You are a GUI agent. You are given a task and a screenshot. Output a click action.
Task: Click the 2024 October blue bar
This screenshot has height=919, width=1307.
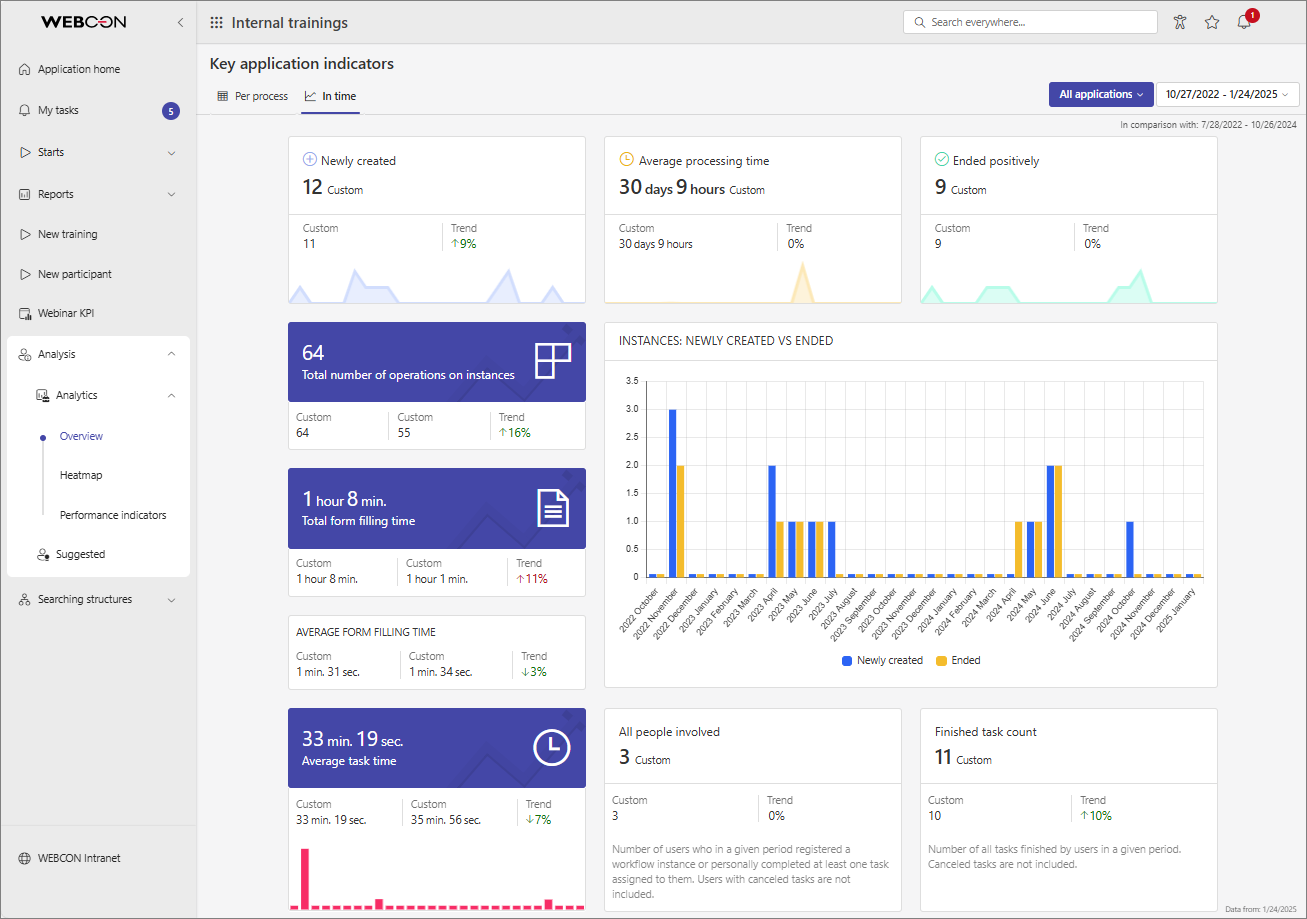(x=1130, y=549)
